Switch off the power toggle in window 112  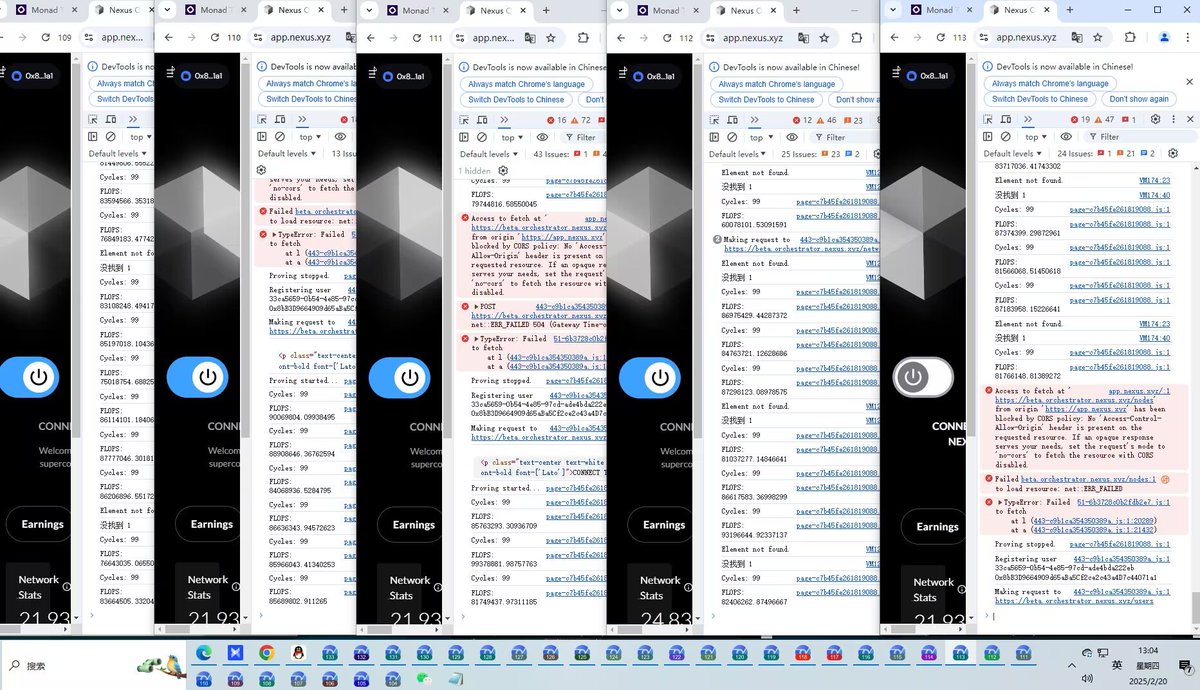coord(648,377)
